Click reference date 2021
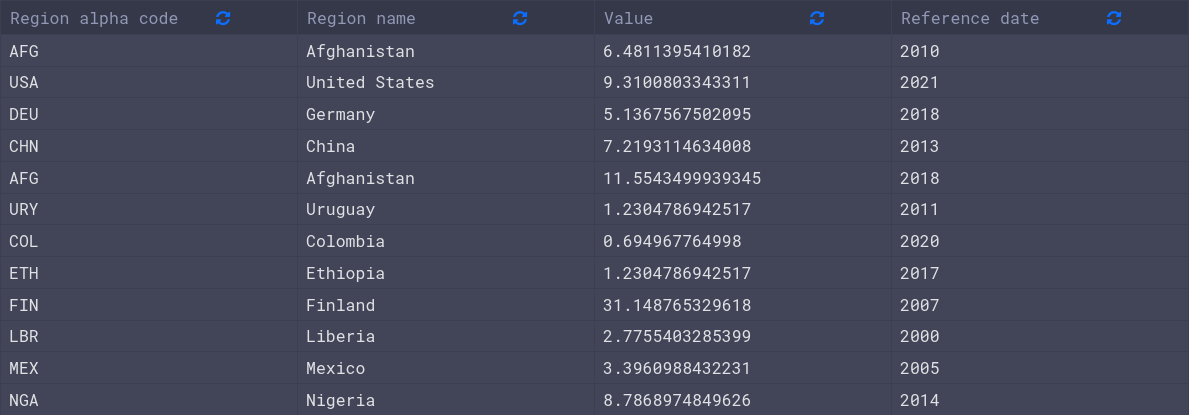 click(x=920, y=83)
